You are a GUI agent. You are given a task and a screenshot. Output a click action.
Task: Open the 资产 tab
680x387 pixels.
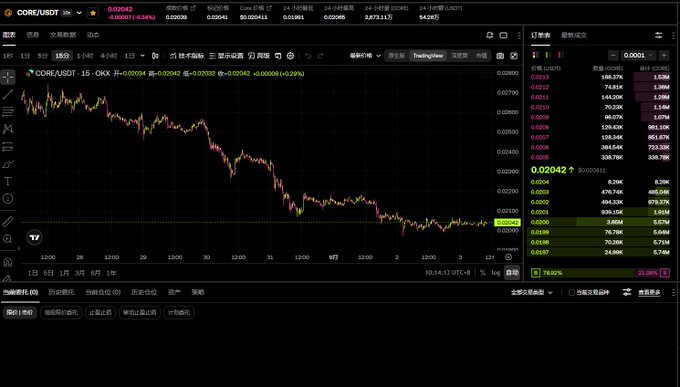coord(174,292)
